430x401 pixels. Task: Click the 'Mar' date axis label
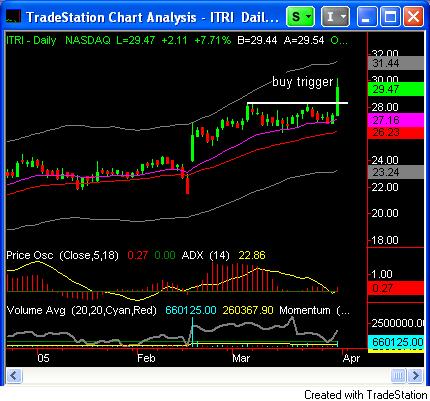point(241,358)
